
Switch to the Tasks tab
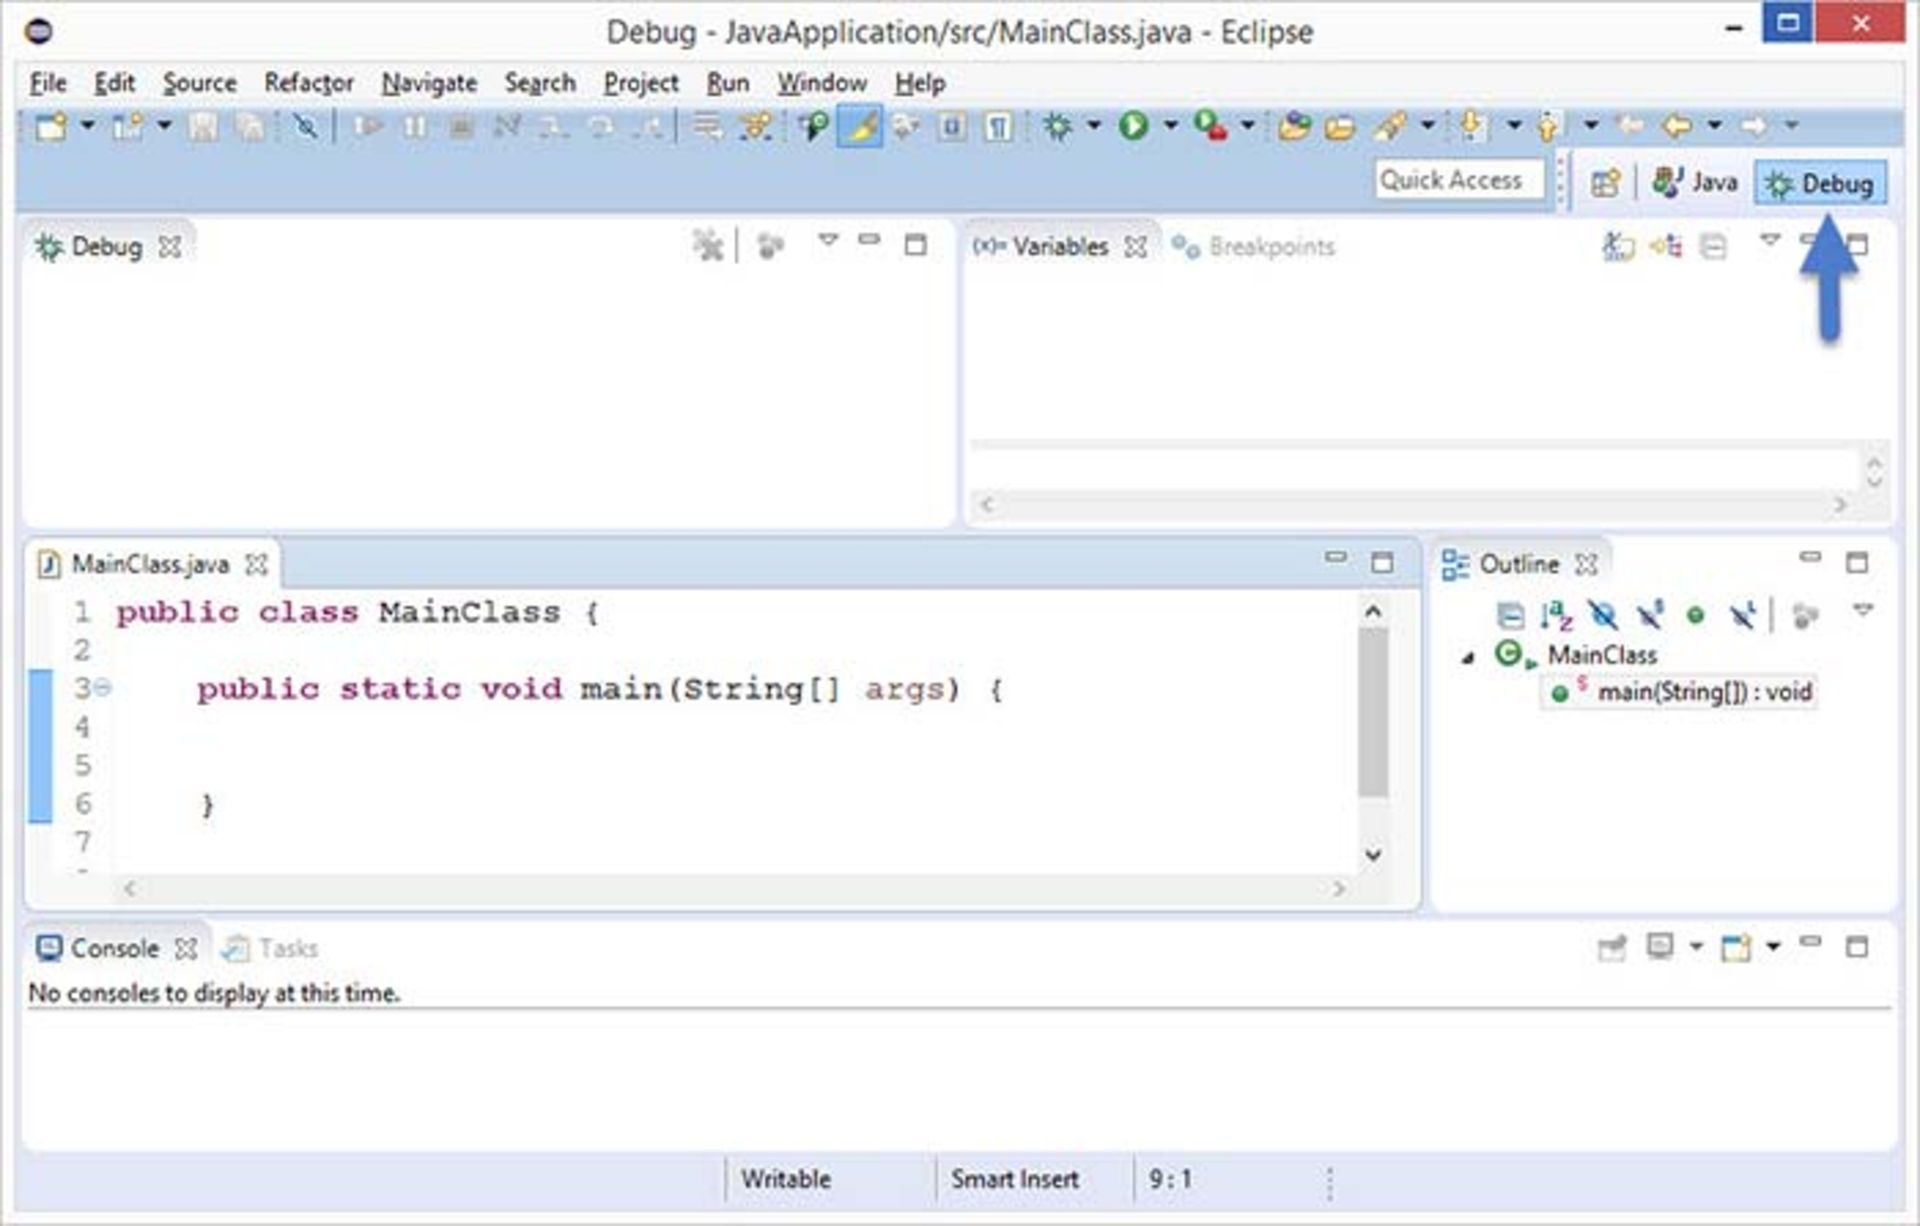(x=270, y=948)
